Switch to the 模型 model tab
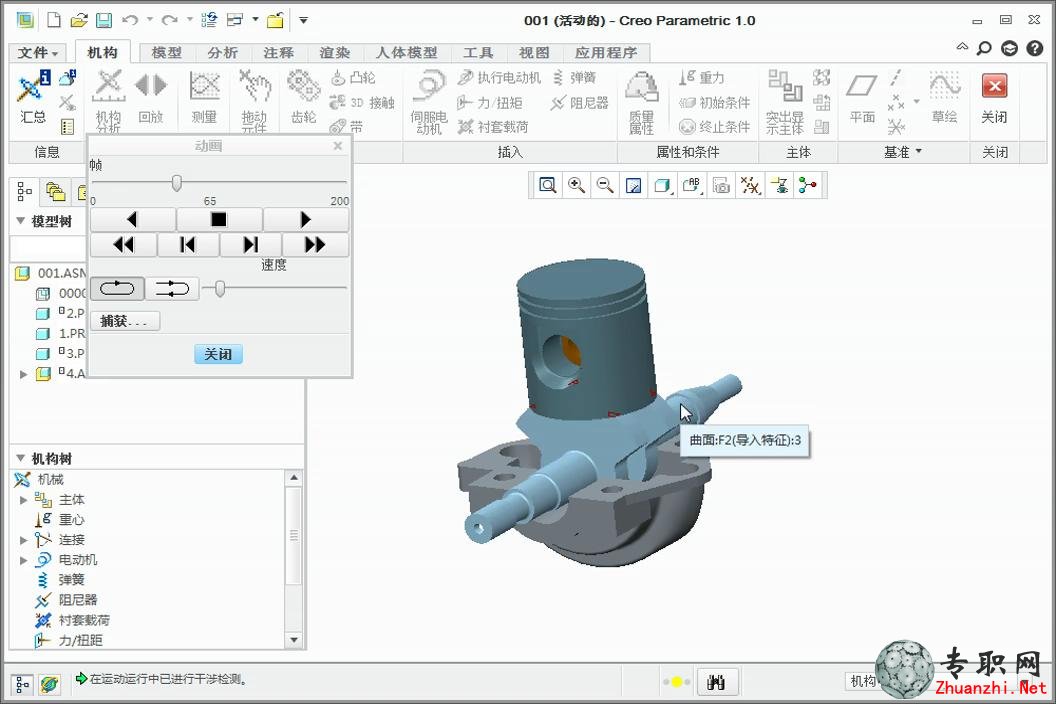The width and height of the screenshot is (1056, 704). [x=166, y=53]
